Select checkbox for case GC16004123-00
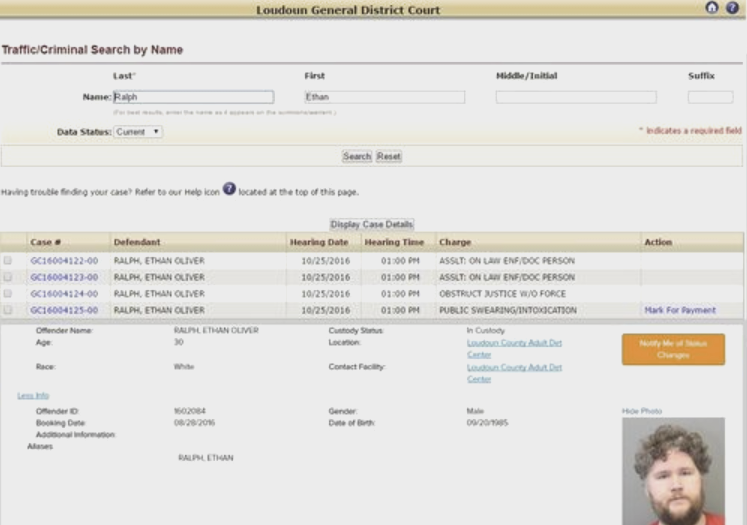This screenshot has height=525, width=747. [x=8, y=277]
